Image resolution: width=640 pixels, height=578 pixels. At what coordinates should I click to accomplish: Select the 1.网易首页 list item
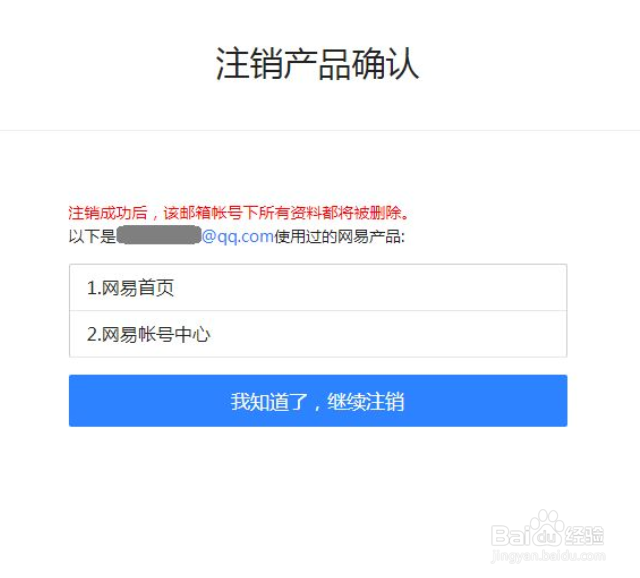tap(318, 288)
